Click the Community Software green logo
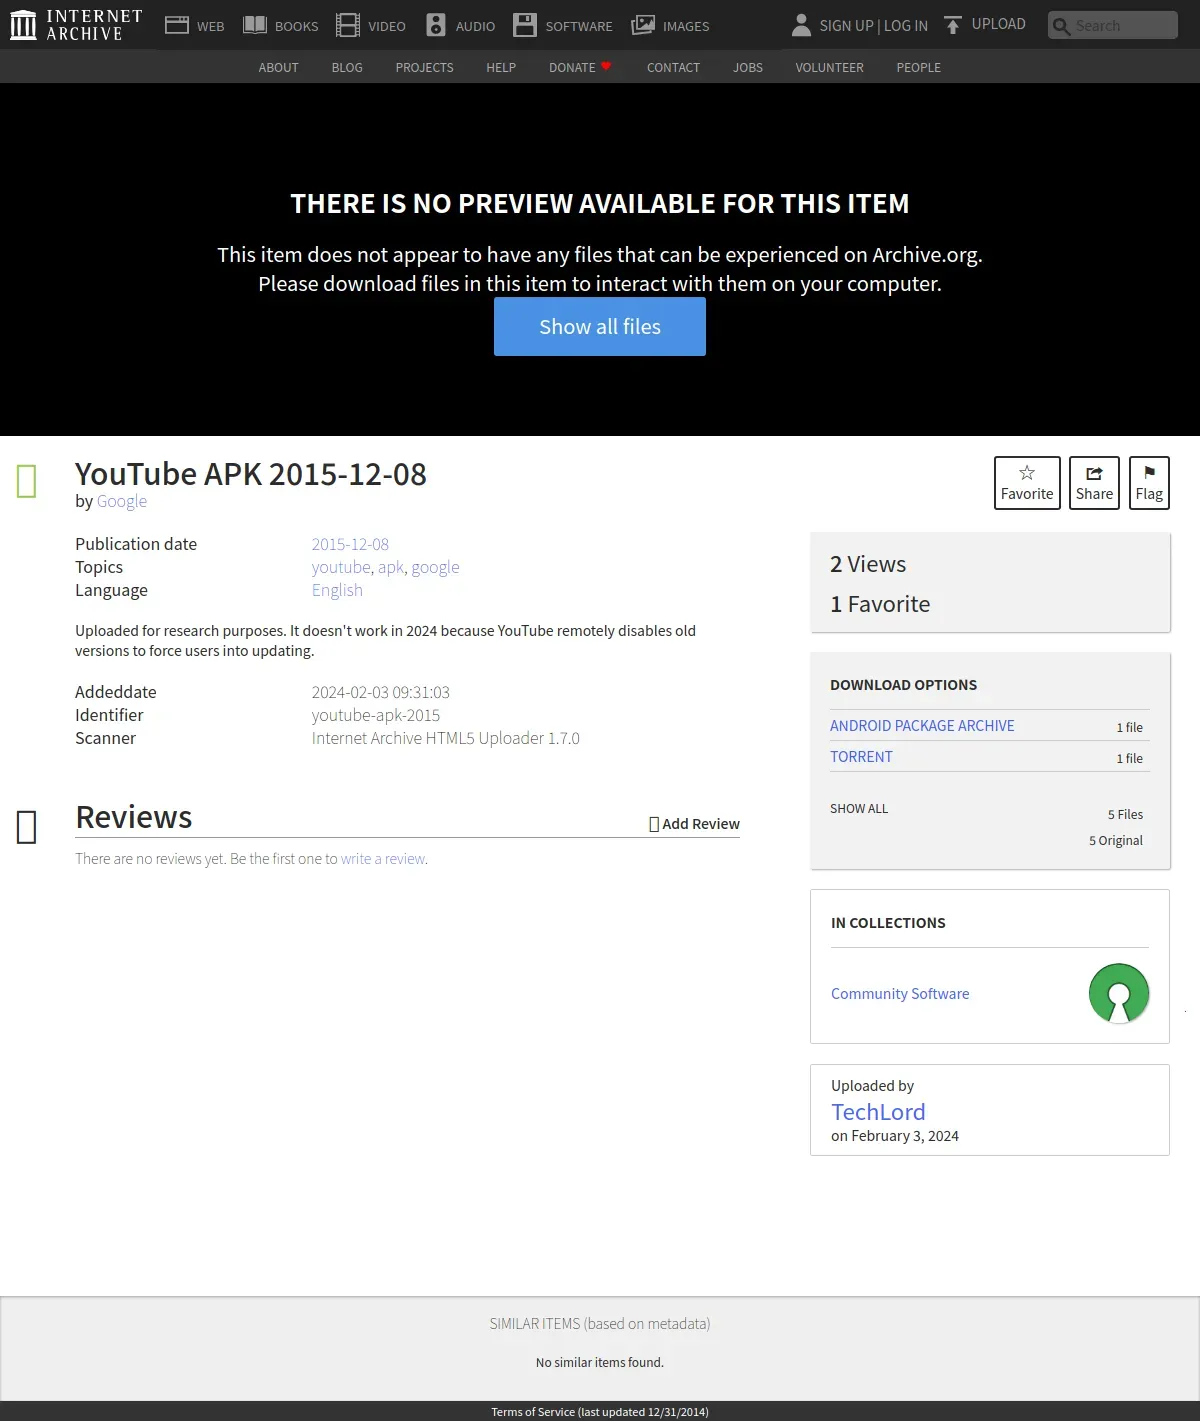This screenshot has width=1200, height=1421. 1119,993
